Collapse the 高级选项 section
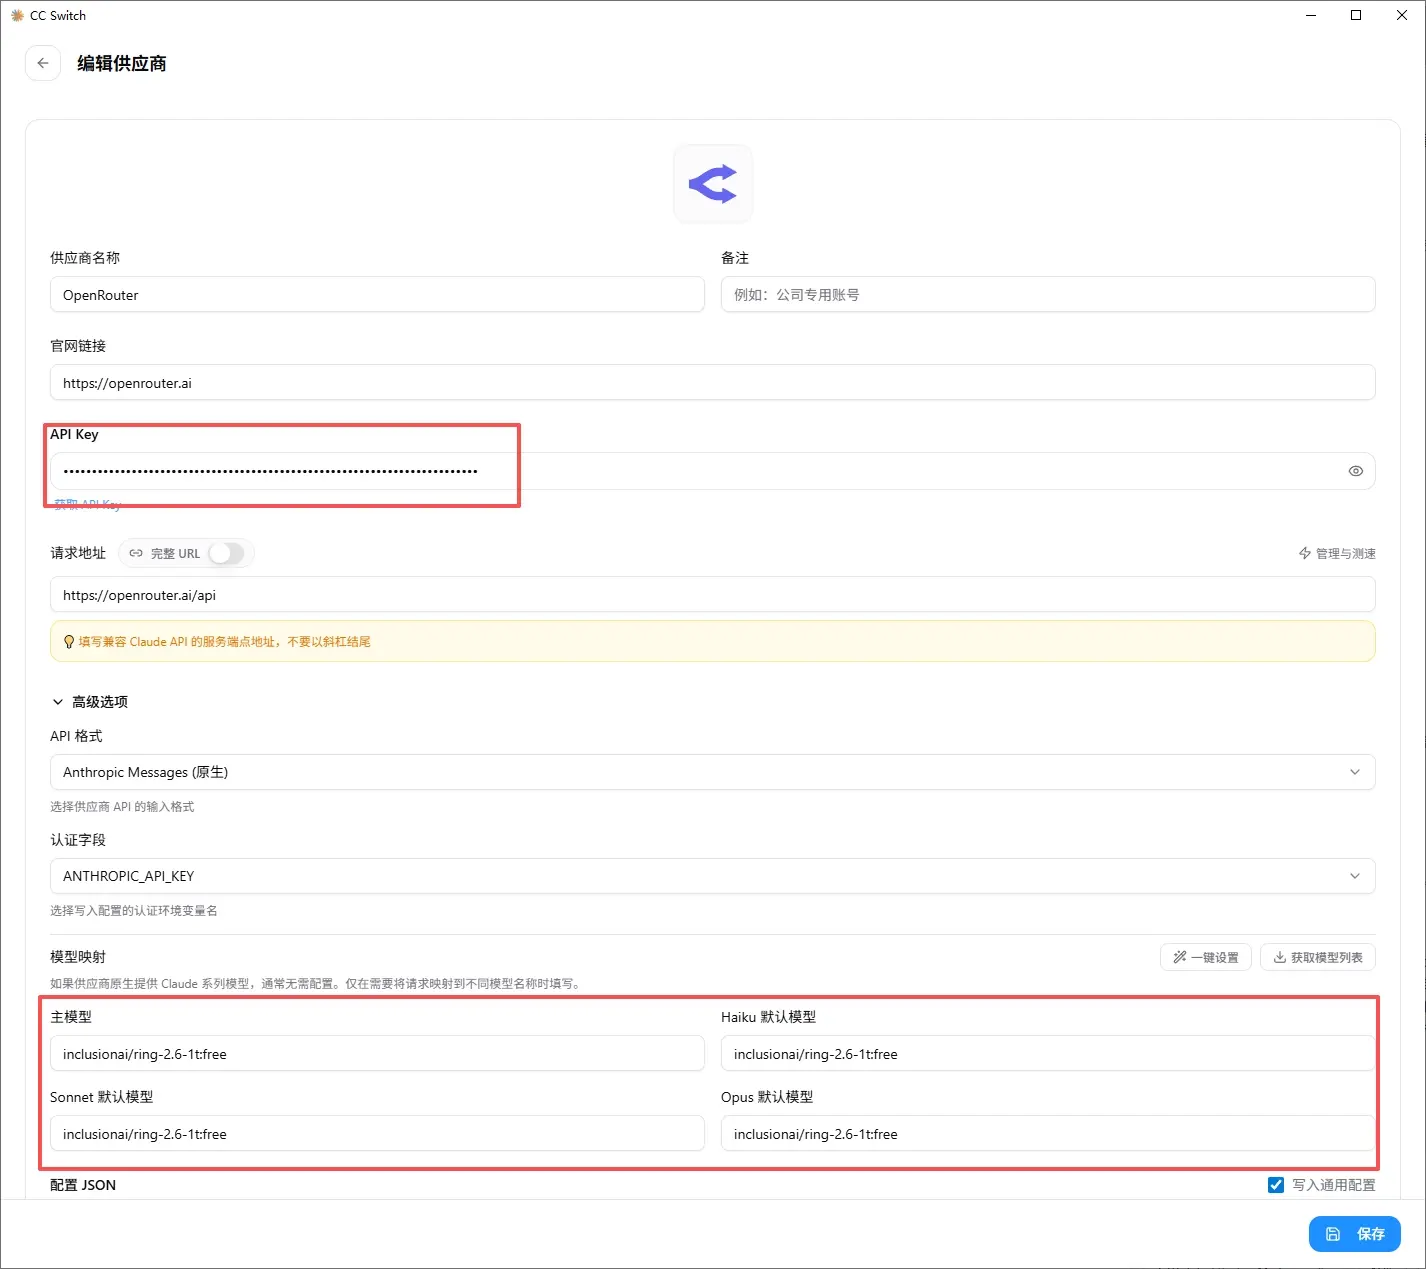 [x=89, y=702]
